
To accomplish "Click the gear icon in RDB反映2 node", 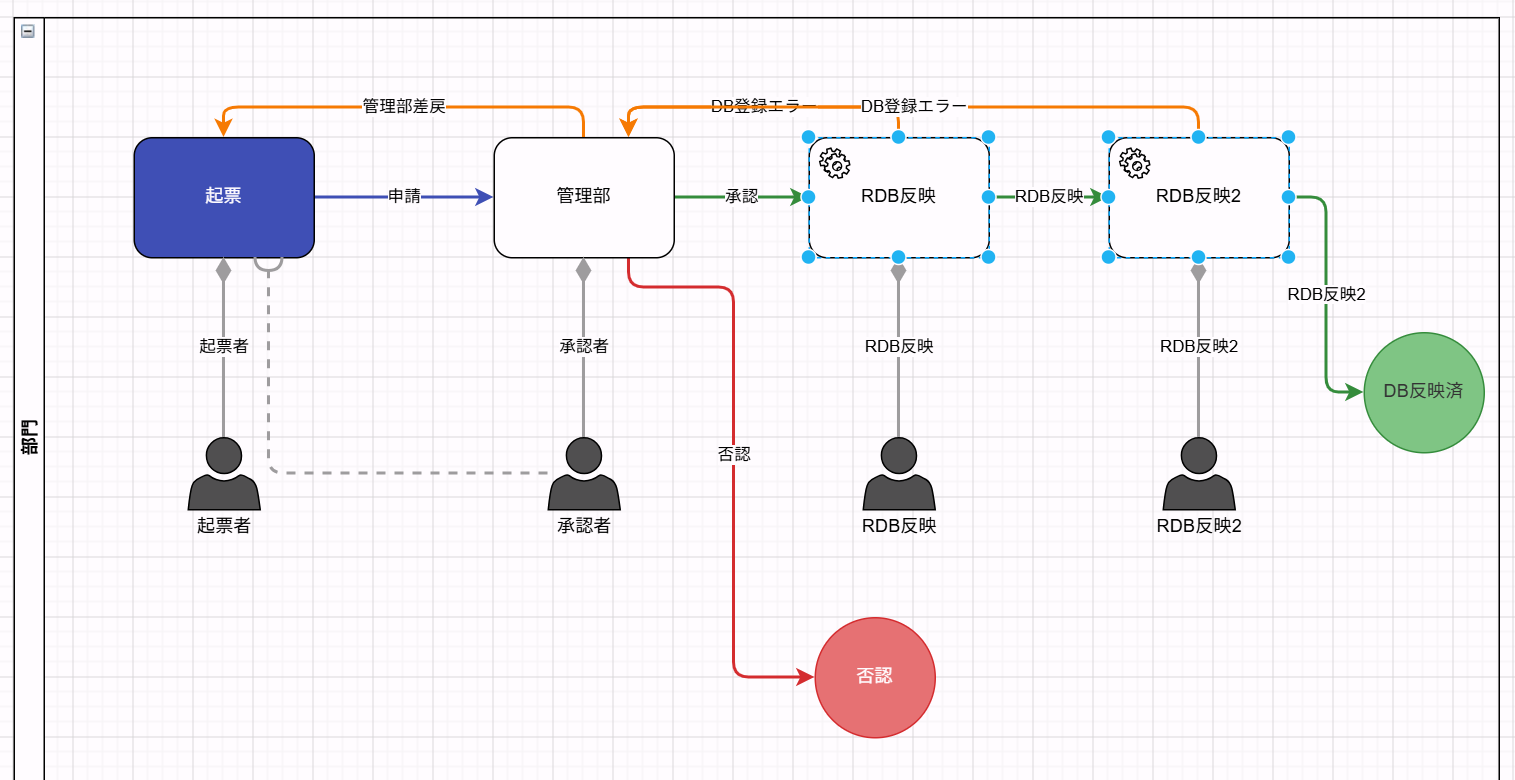I will [x=1134, y=162].
